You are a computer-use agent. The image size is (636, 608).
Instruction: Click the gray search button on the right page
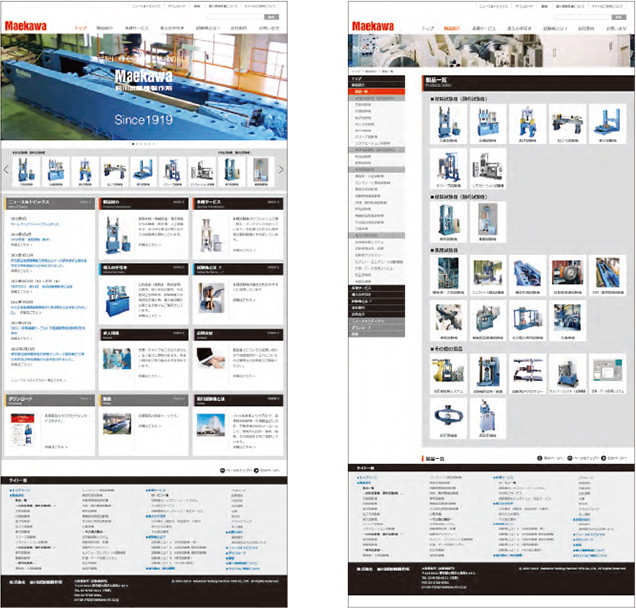(619, 17)
